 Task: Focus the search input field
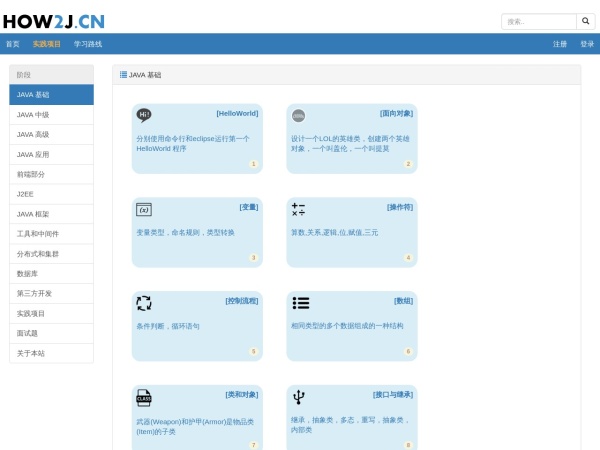click(x=538, y=21)
